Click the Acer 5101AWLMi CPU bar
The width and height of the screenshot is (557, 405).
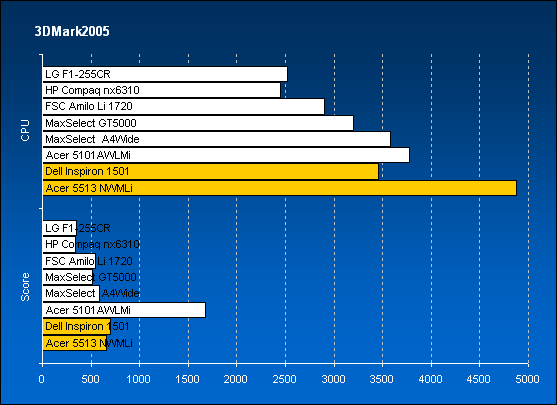(226, 155)
